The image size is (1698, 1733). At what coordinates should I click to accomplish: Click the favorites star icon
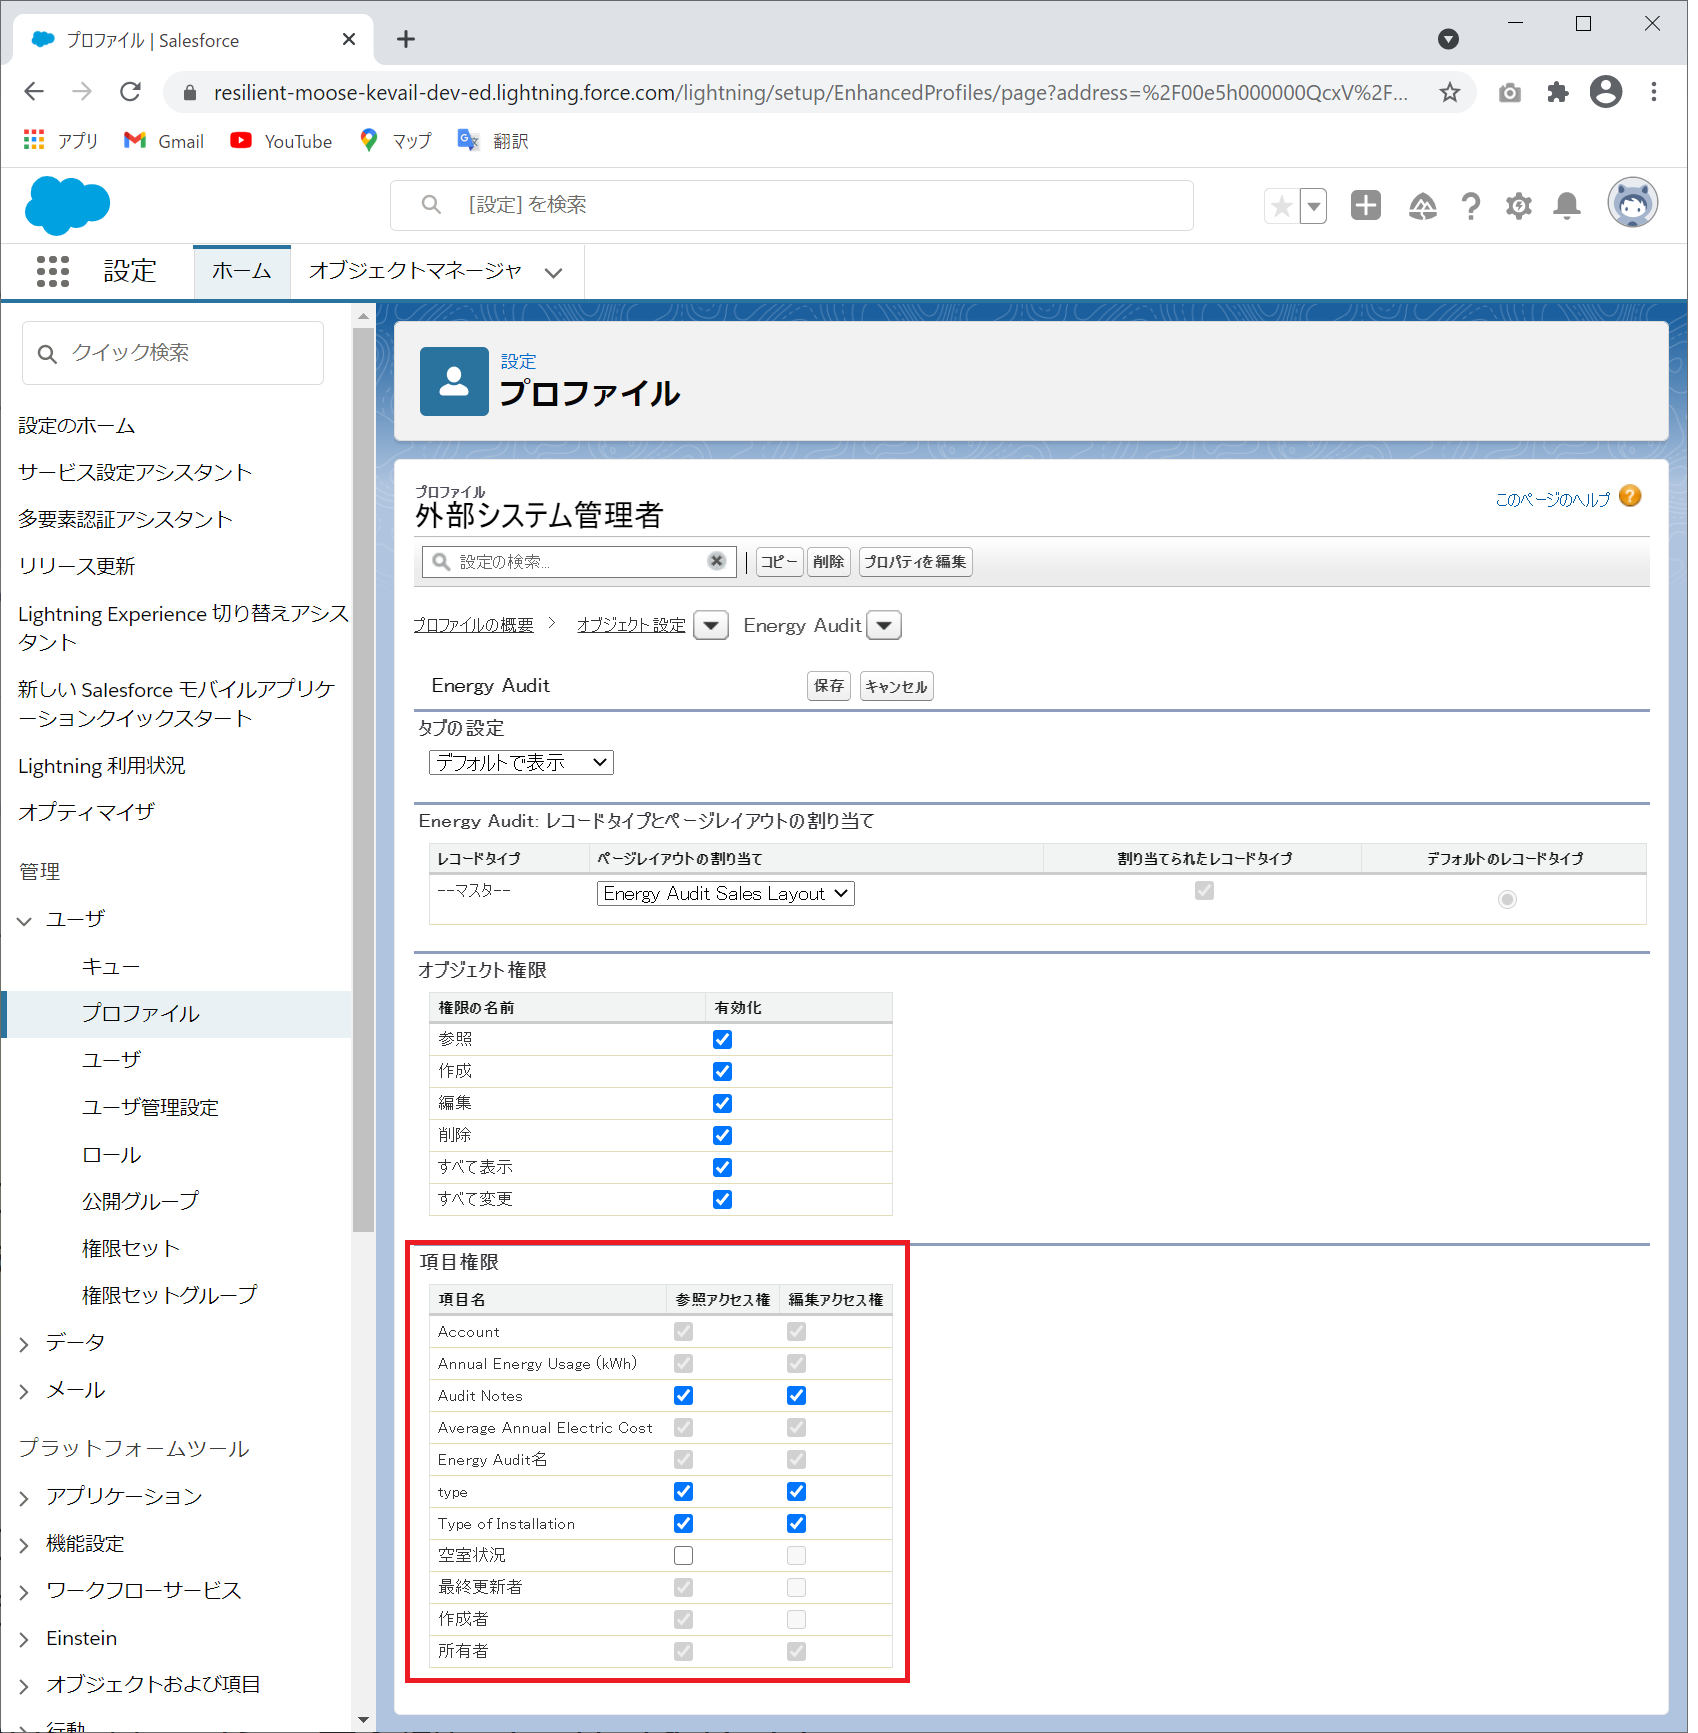tap(1281, 206)
